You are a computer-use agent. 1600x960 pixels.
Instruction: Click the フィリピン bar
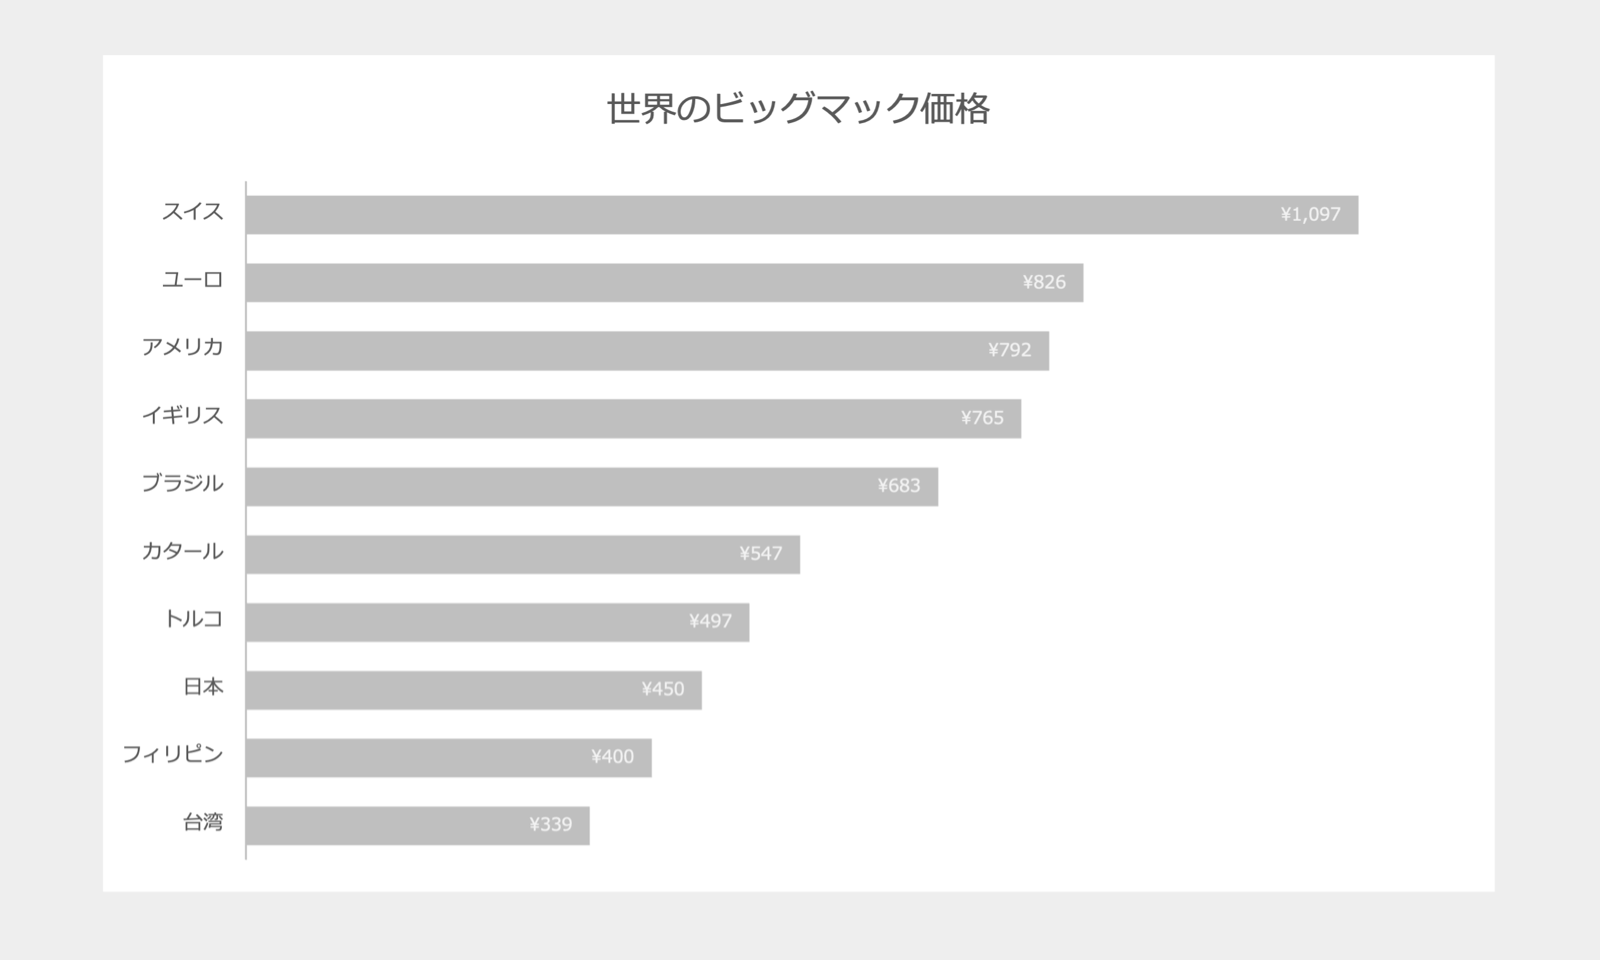(449, 758)
